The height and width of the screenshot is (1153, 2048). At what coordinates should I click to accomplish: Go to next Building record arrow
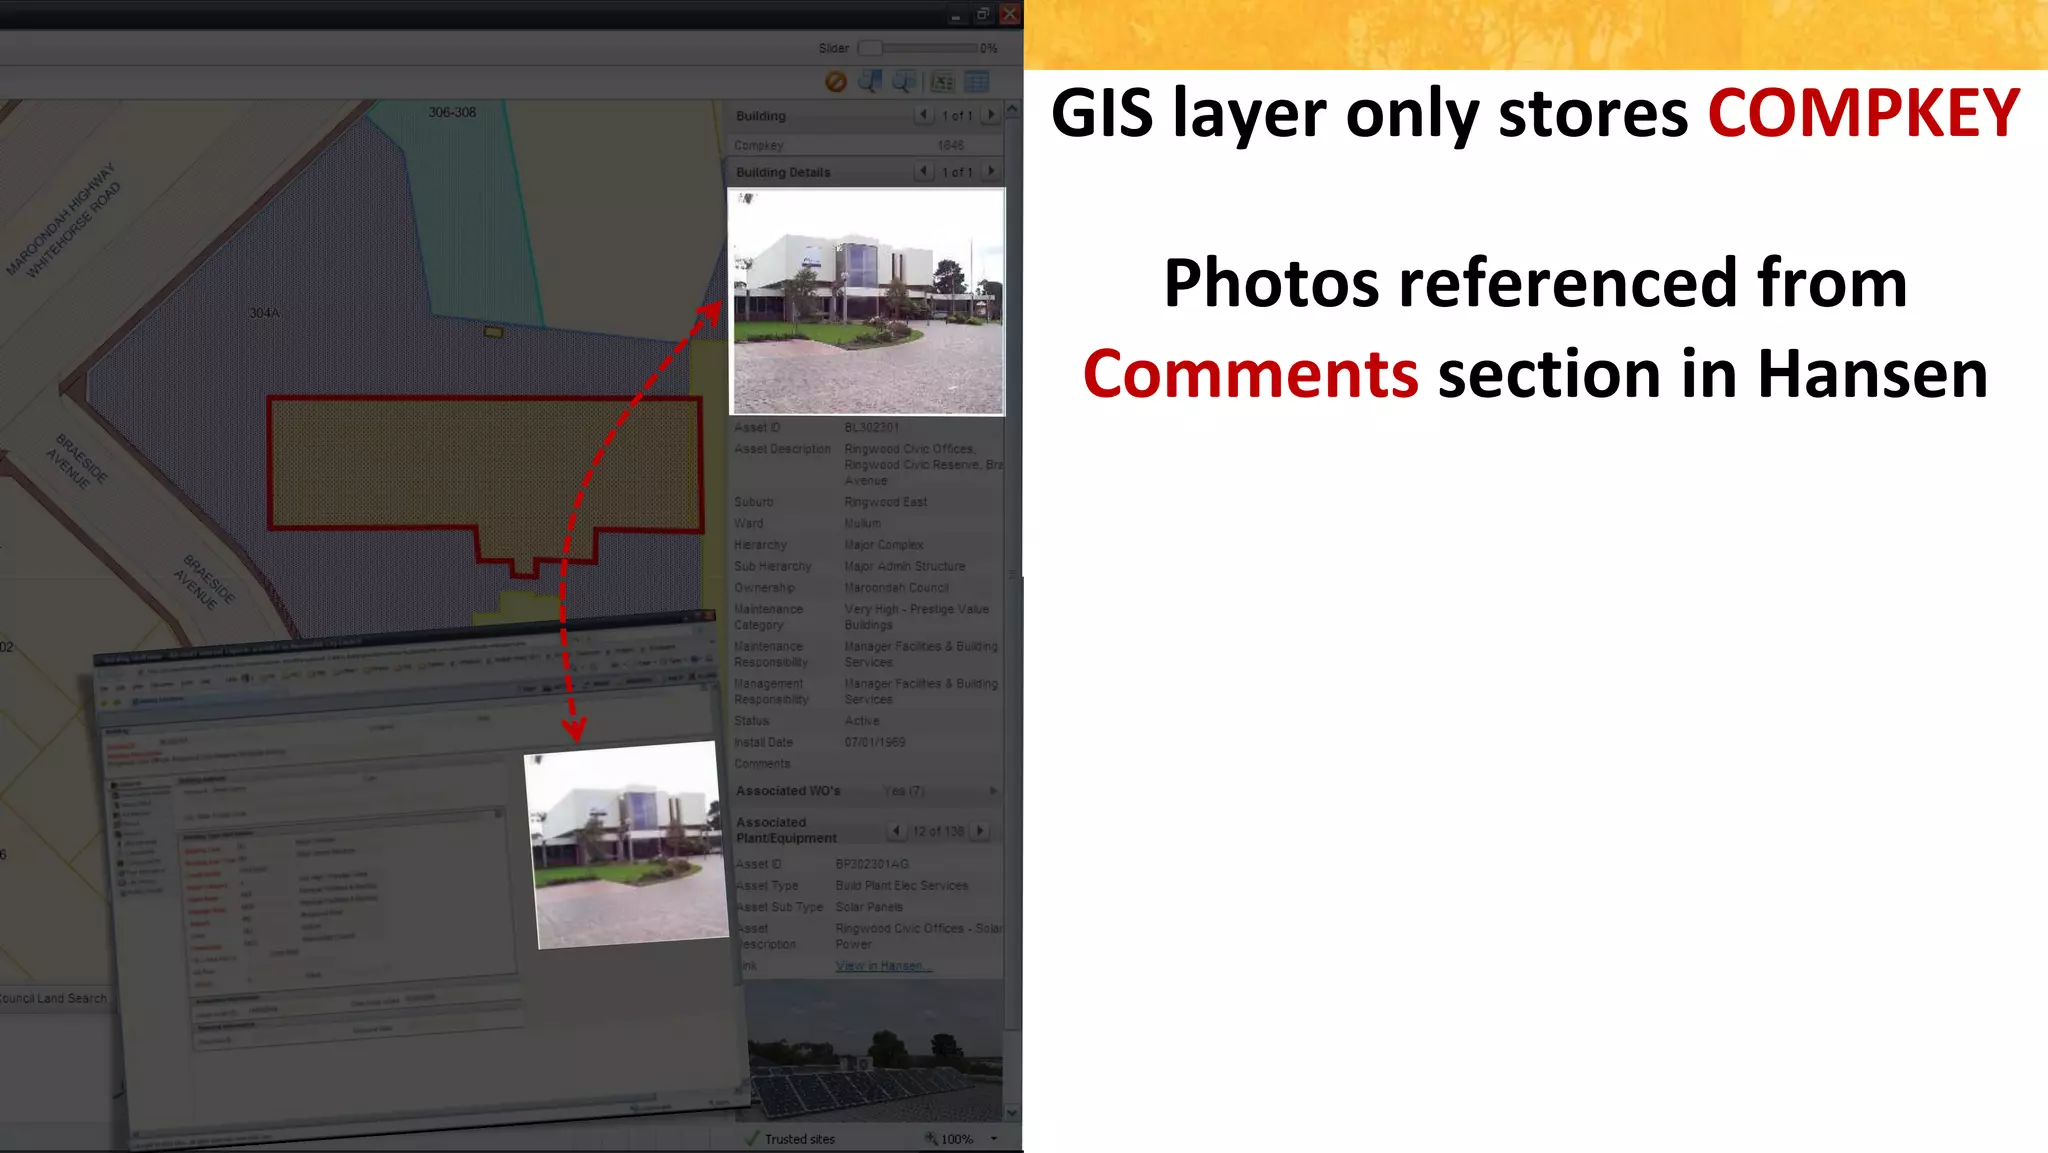tap(991, 115)
